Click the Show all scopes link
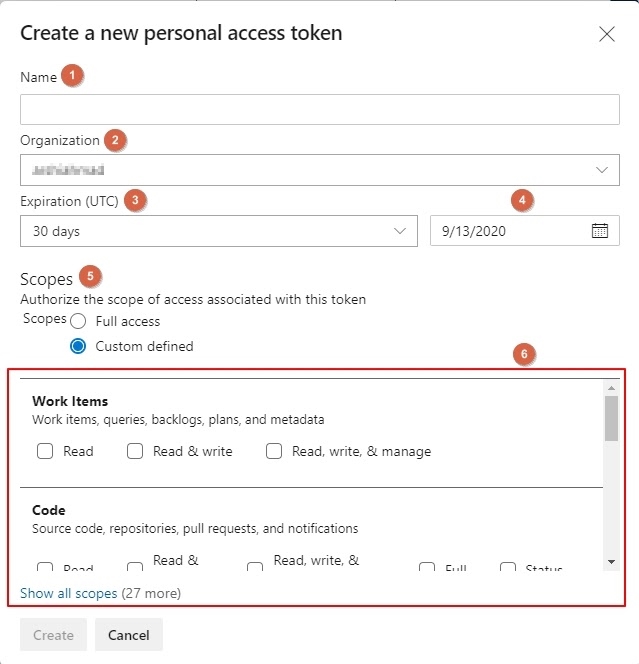Viewport: 639px width, 664px height. click(x=68, y=593)
